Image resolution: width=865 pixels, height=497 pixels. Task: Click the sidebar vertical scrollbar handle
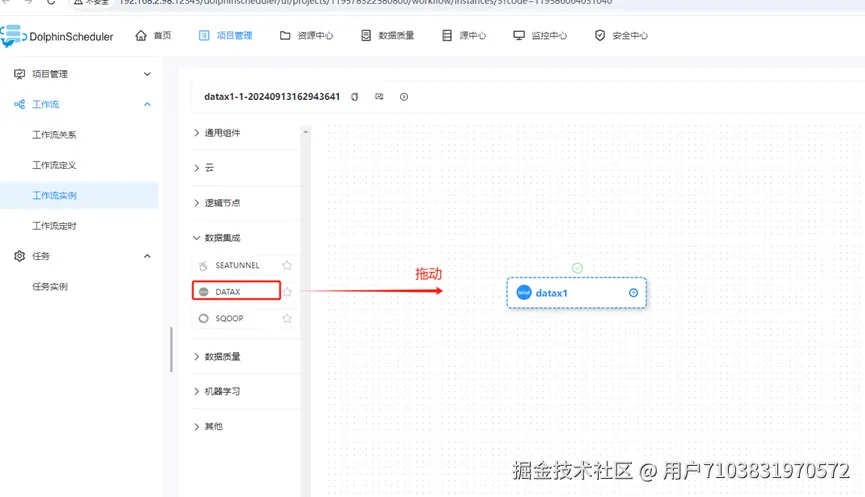coord(172,350)
